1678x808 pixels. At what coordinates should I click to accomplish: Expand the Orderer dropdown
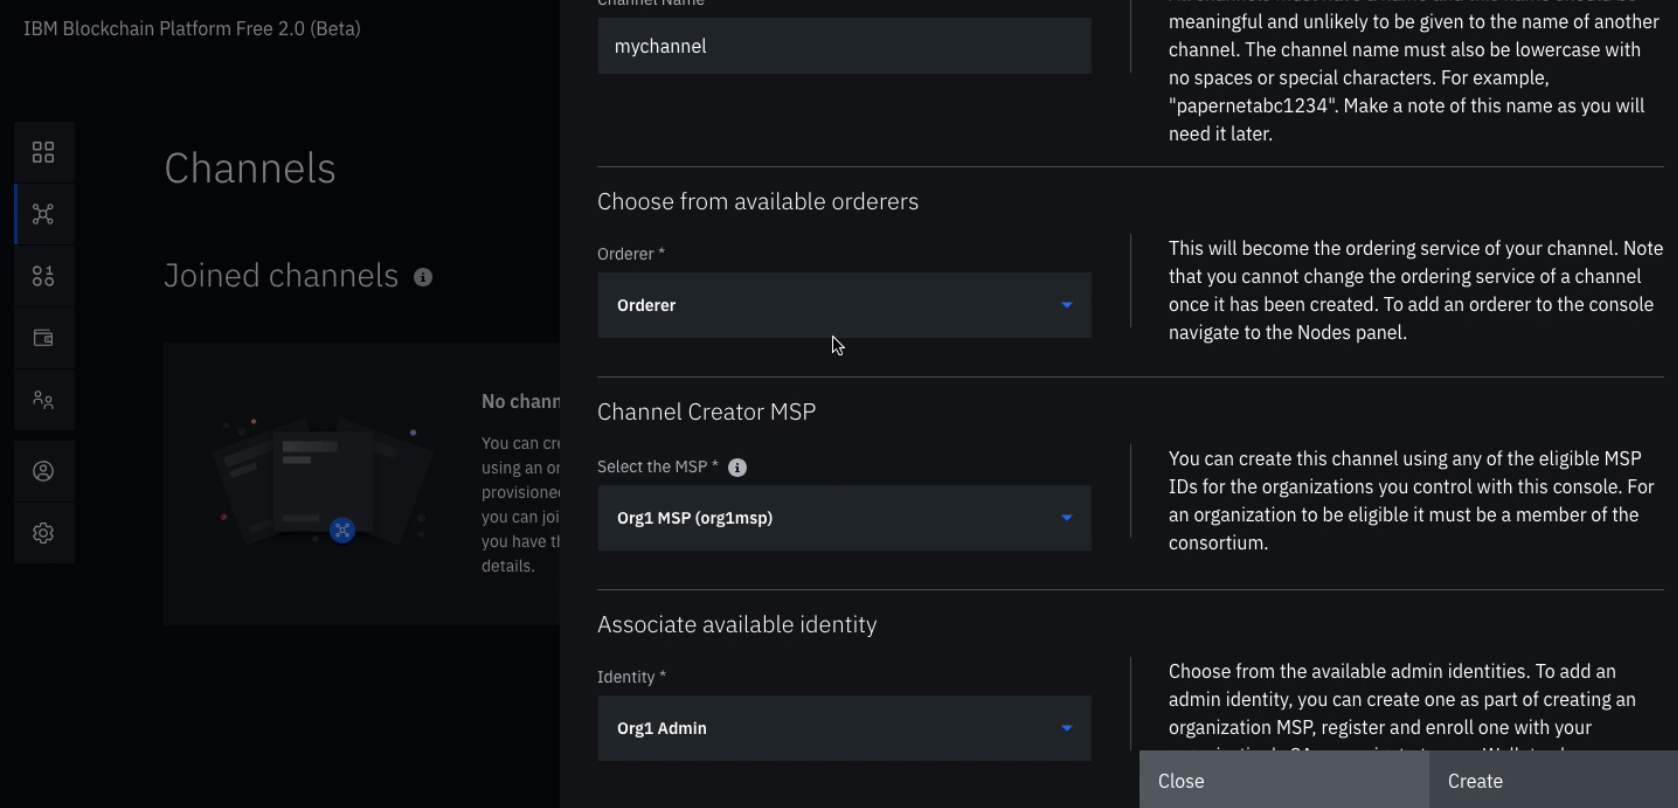click(x=844, y=305)
